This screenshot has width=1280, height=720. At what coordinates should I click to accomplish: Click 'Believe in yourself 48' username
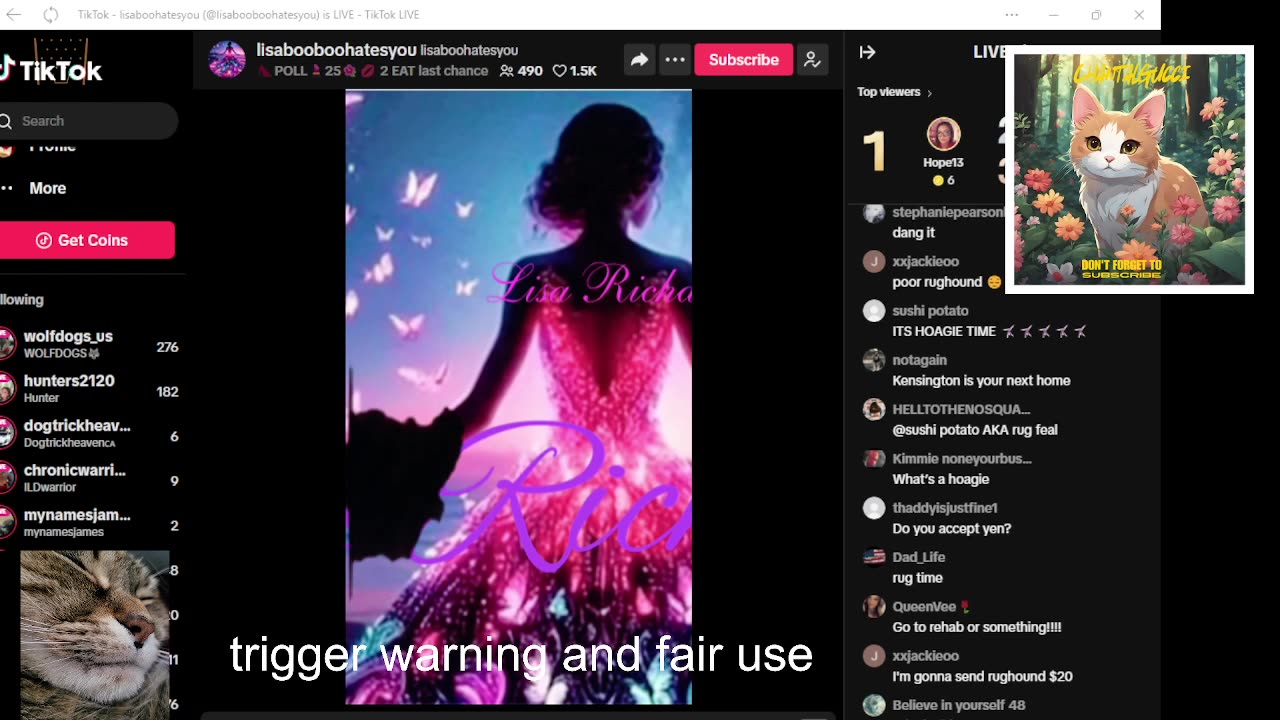click(x=959, y=705)
